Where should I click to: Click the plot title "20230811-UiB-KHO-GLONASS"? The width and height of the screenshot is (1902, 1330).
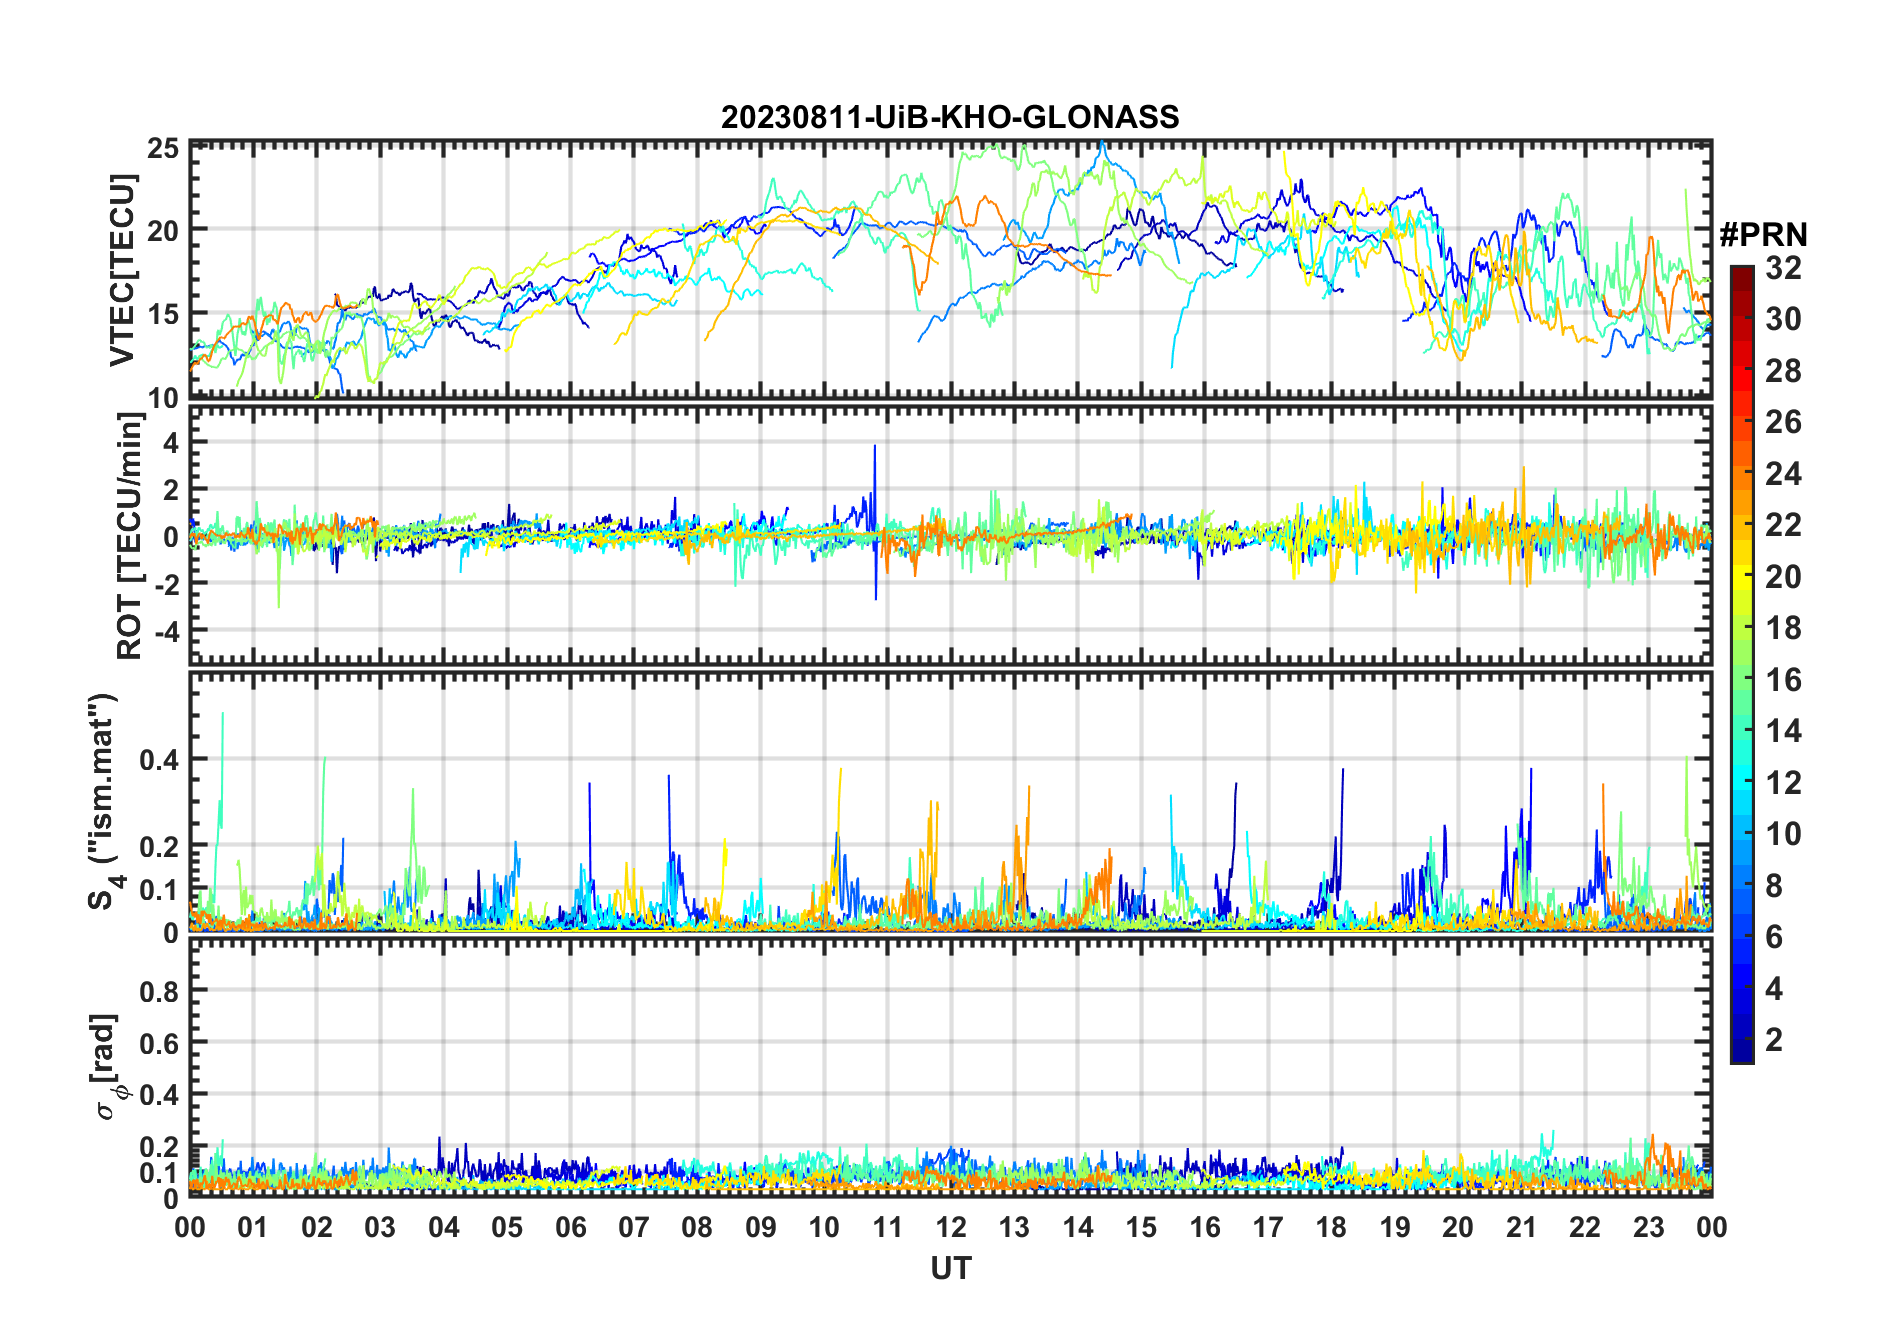950,118
